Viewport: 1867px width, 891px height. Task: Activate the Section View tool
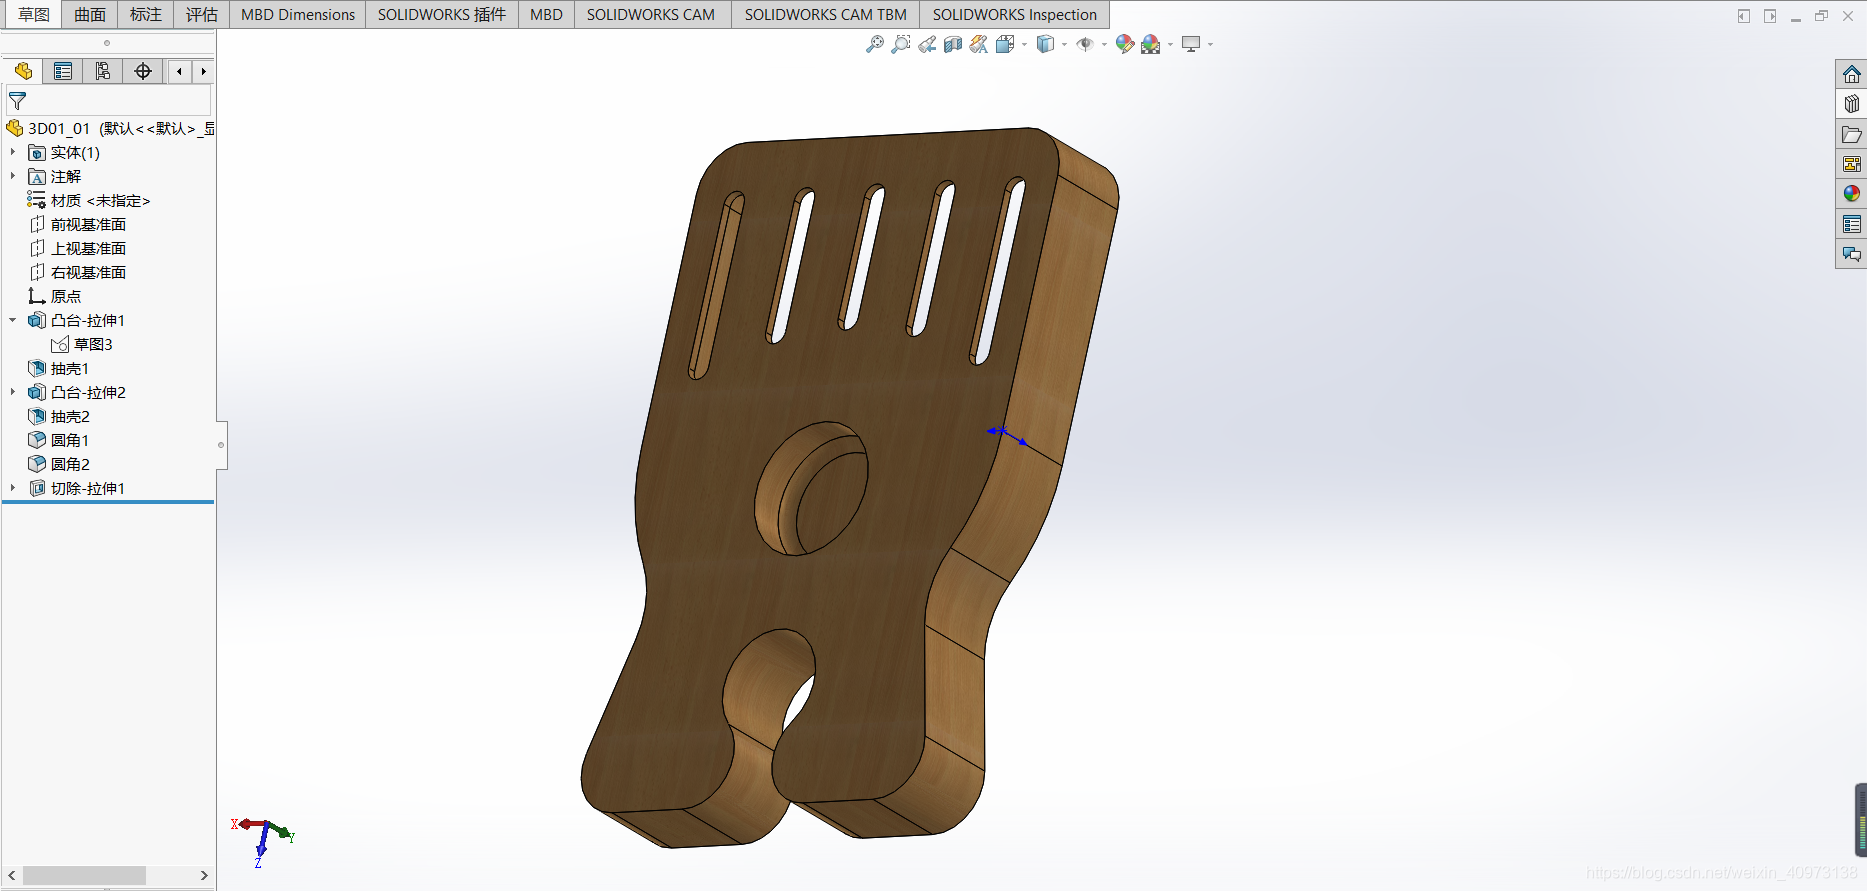953,44
